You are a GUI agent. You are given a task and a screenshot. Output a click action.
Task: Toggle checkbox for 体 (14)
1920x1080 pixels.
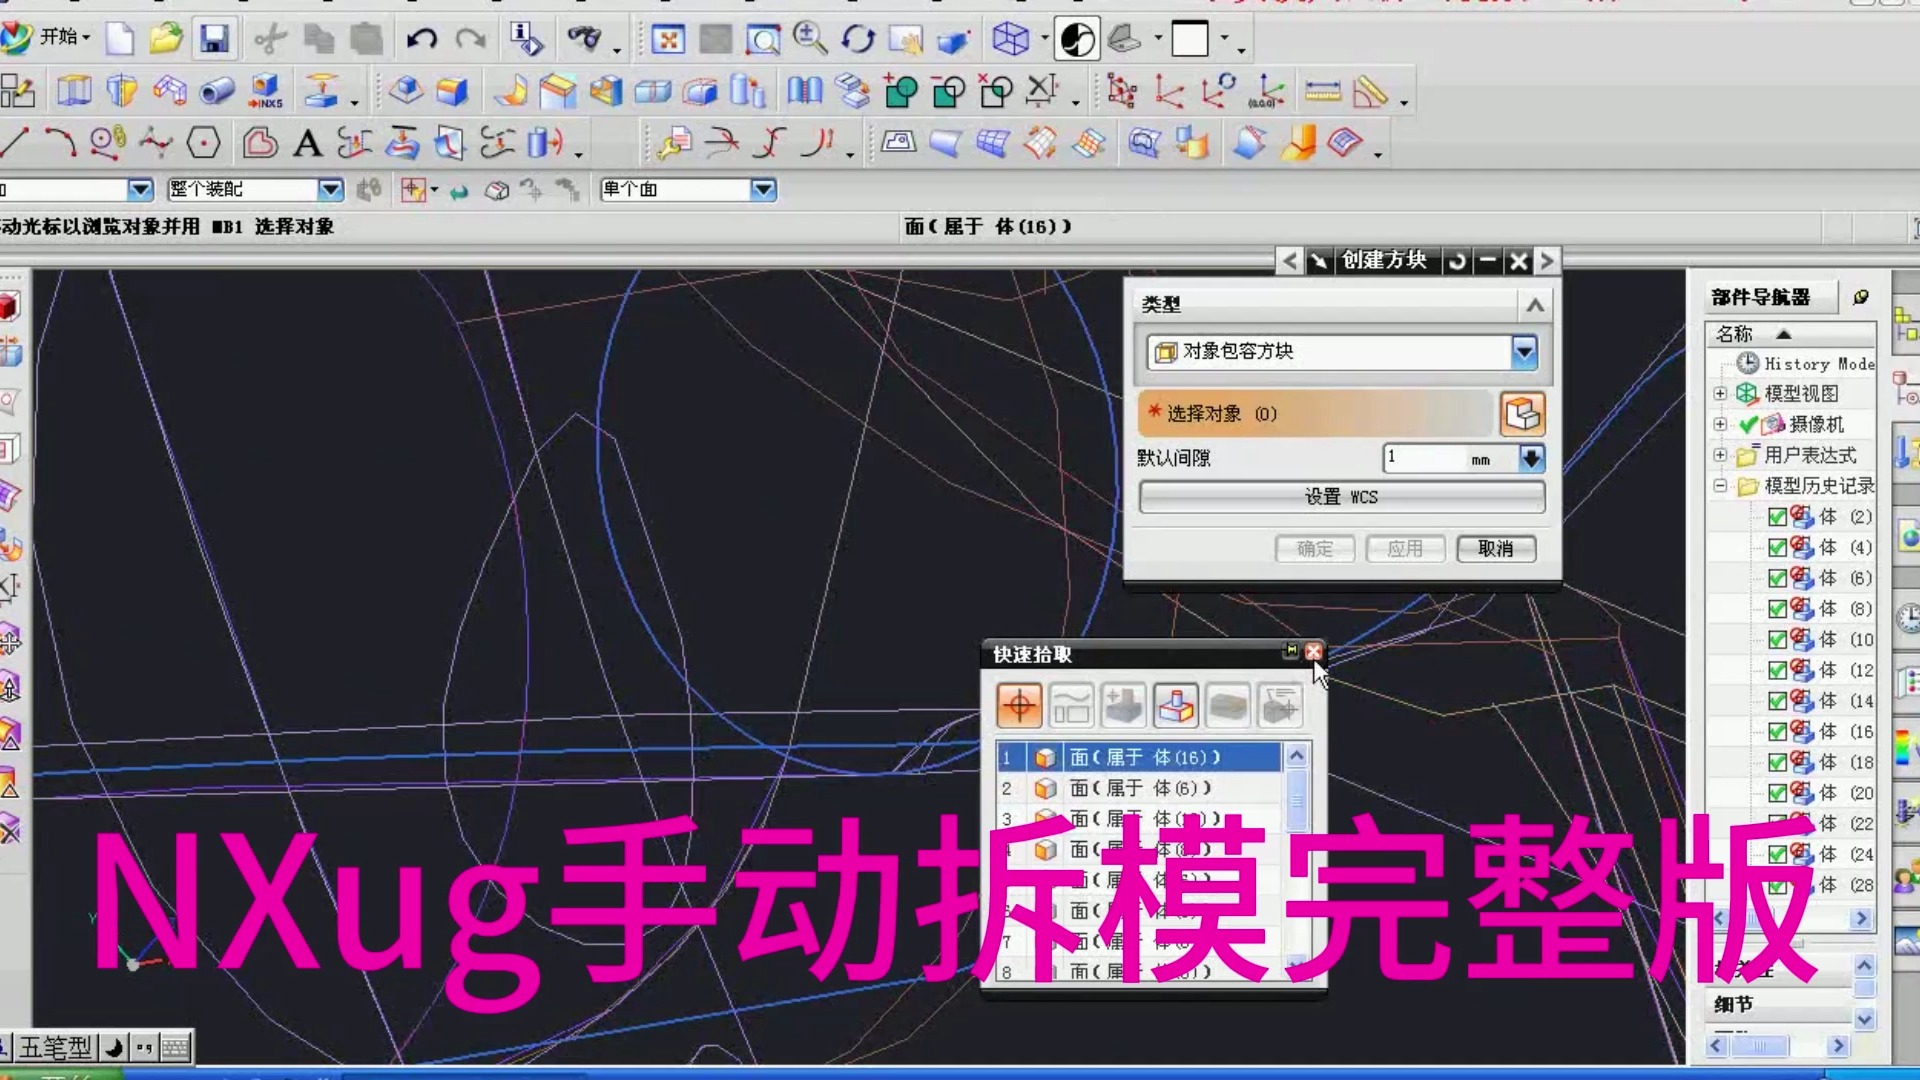(x=1777, y=701)
